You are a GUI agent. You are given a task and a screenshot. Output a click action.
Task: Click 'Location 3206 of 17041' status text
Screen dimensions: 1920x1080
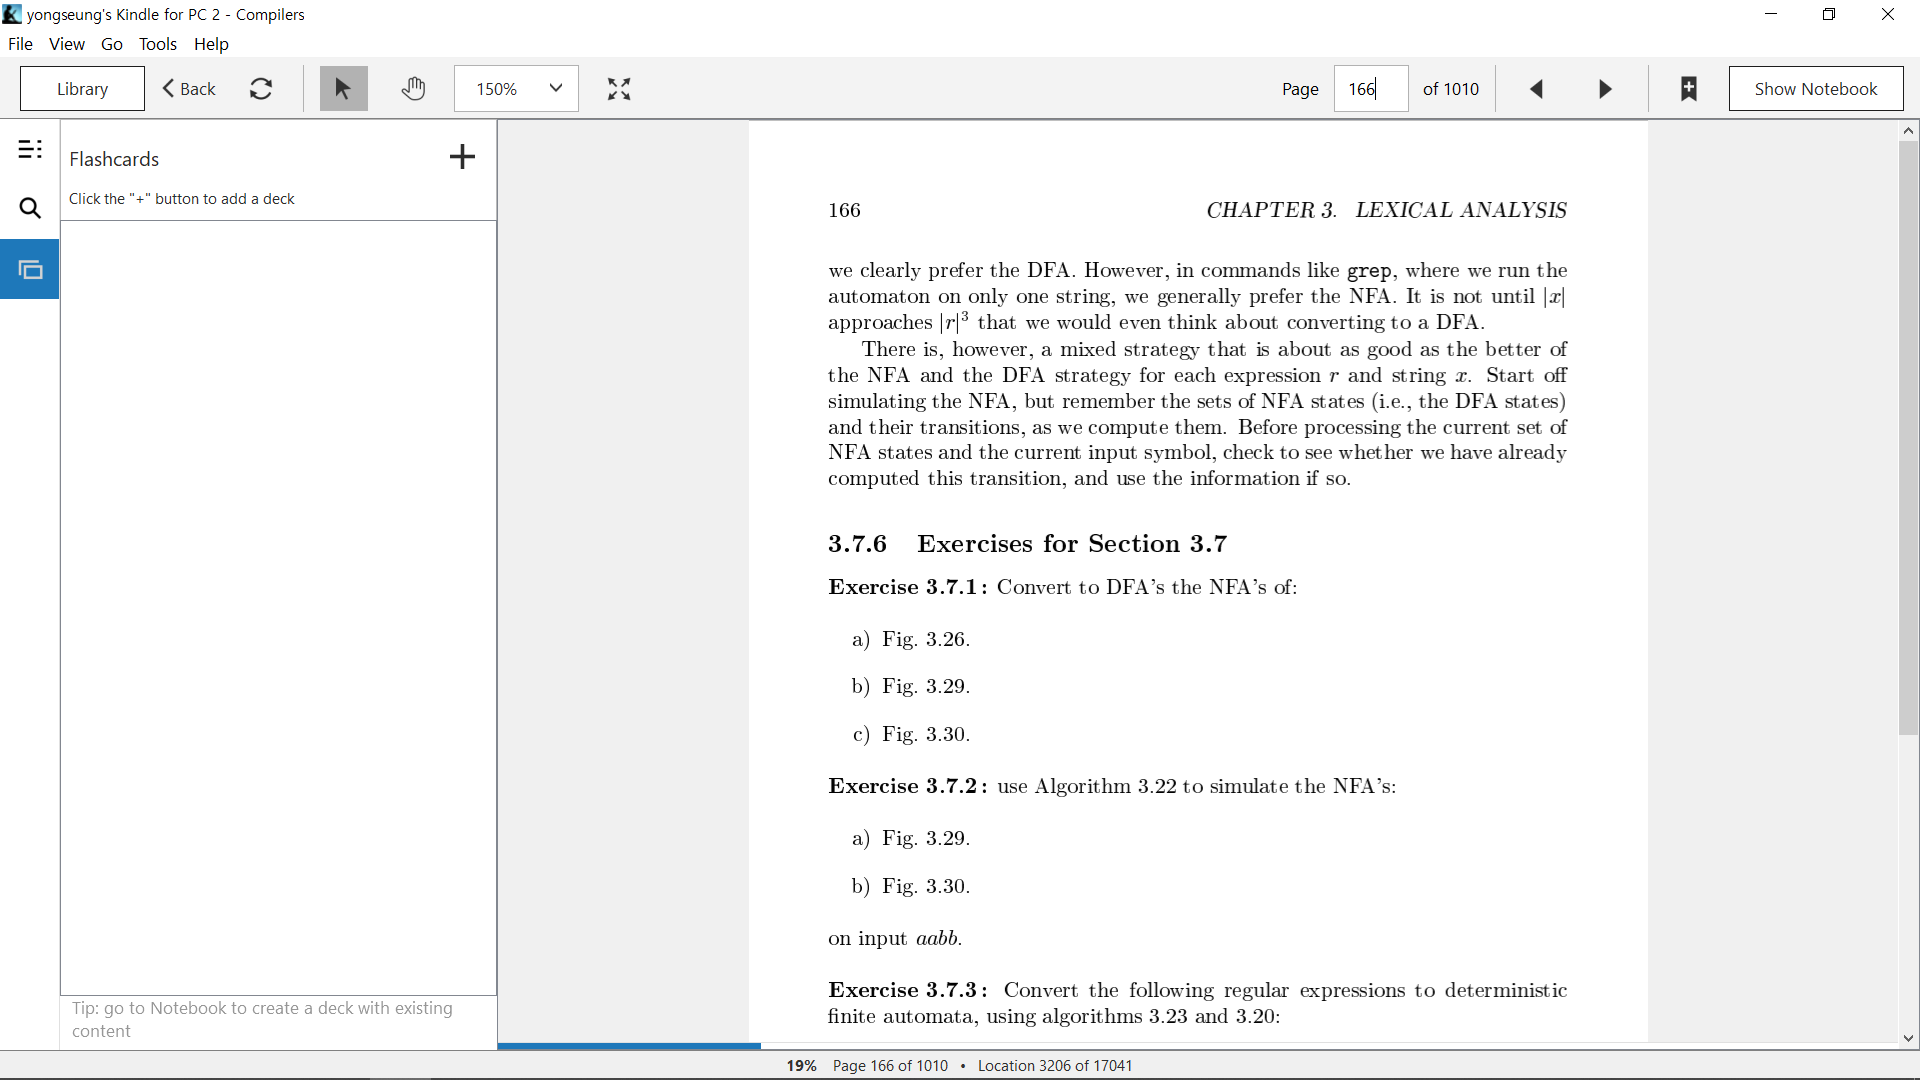(1055, 1066)
